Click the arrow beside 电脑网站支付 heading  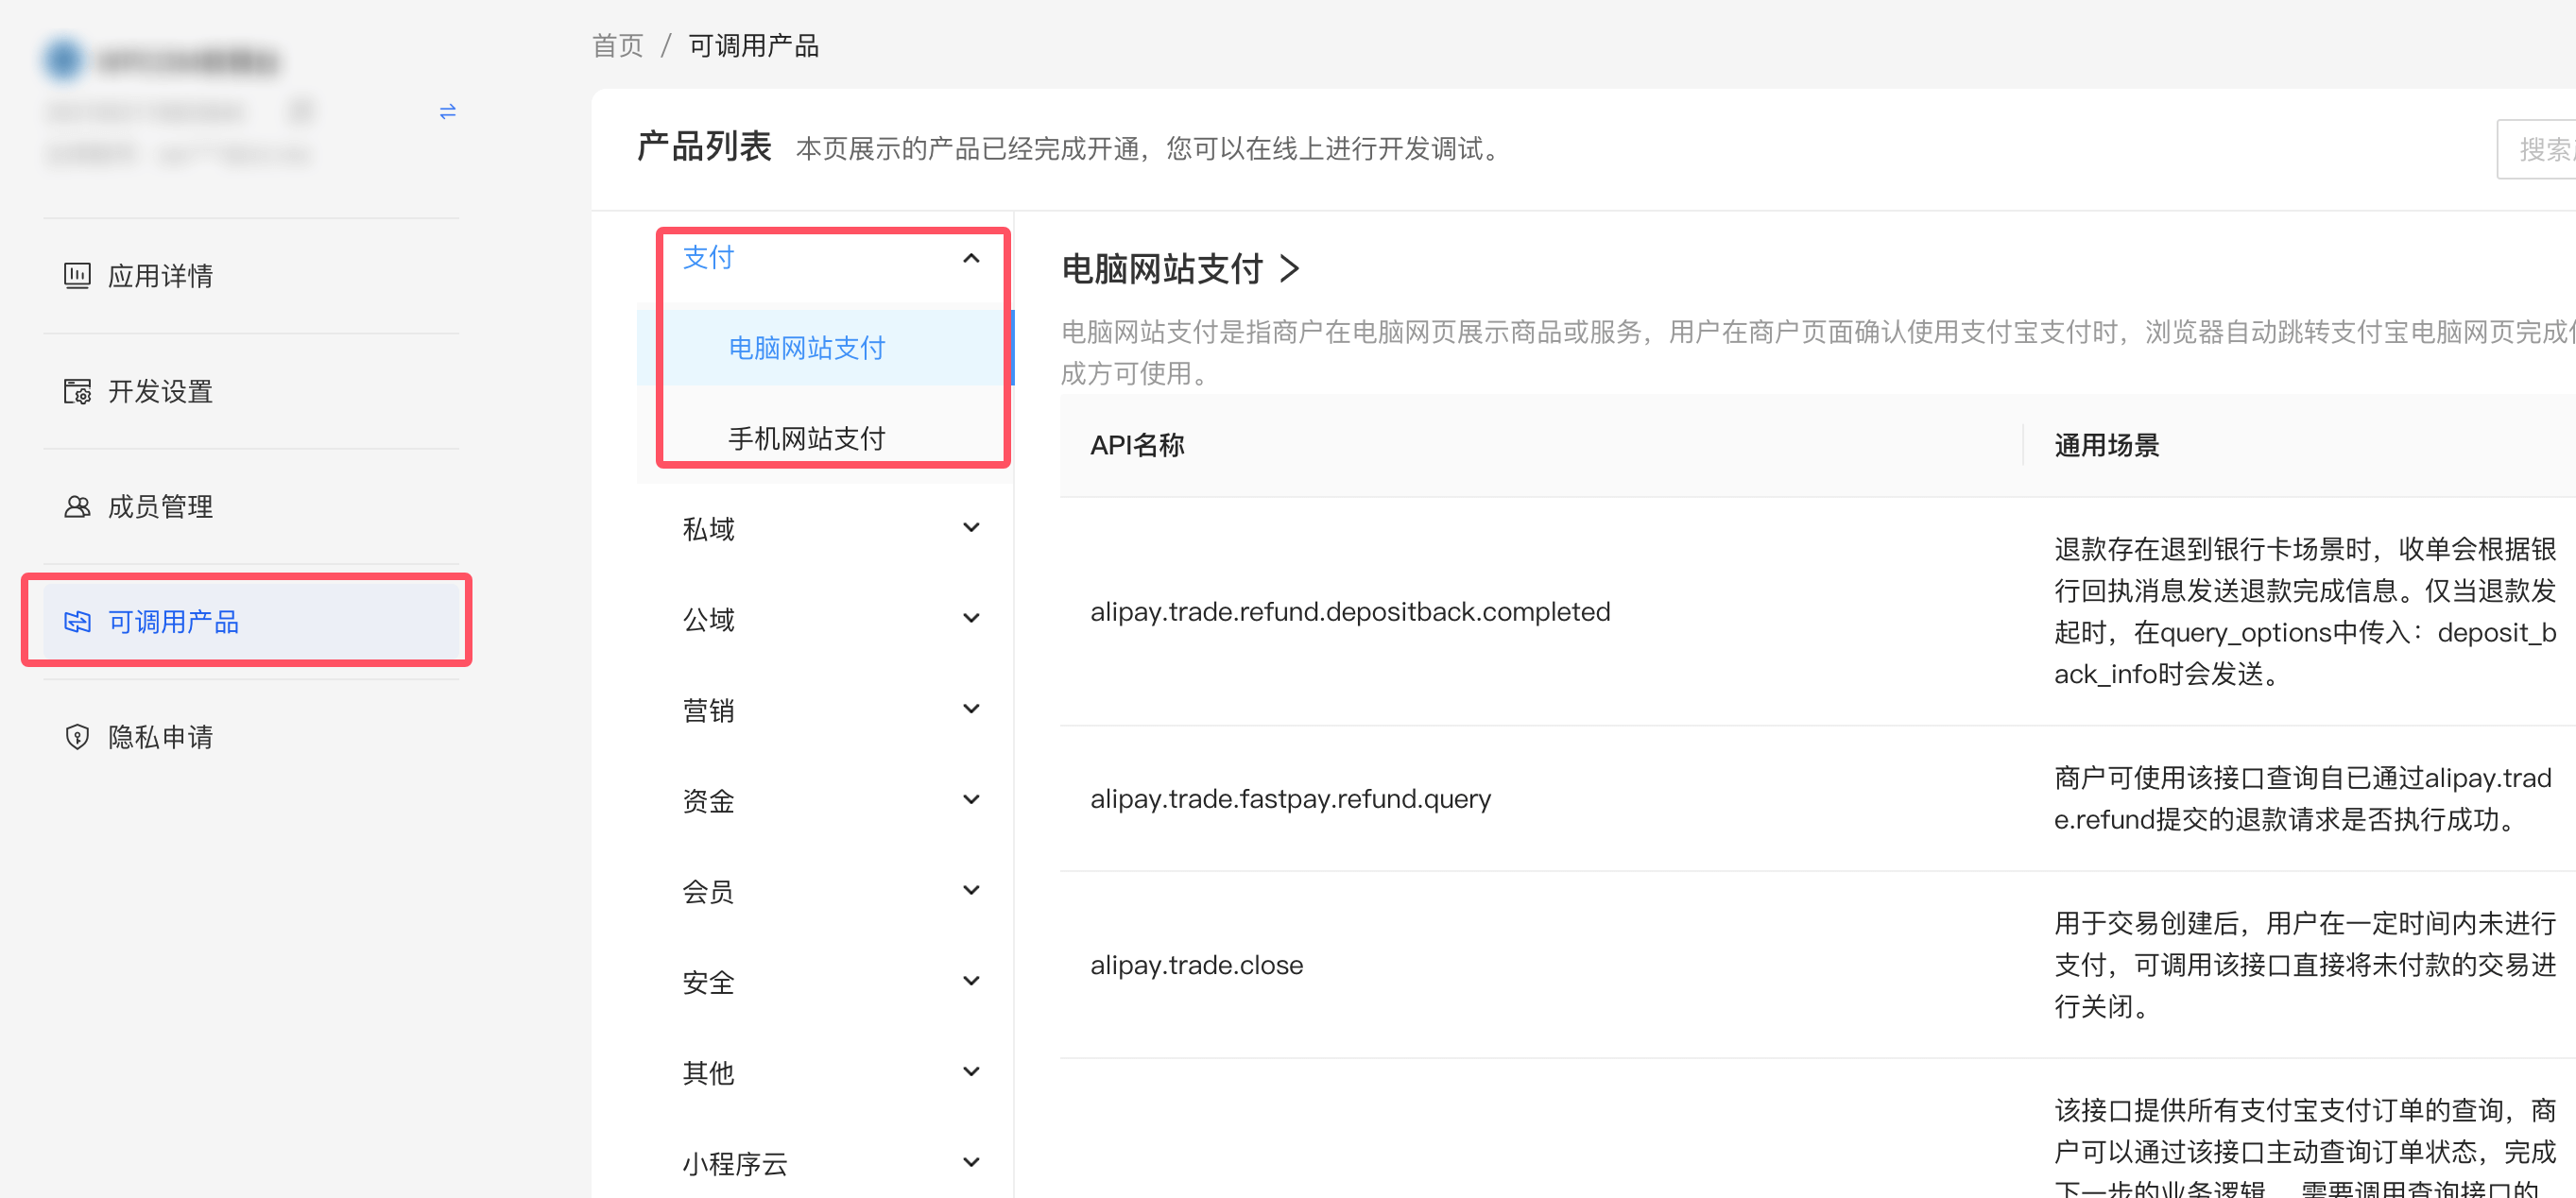click(x=1290, y=269)
